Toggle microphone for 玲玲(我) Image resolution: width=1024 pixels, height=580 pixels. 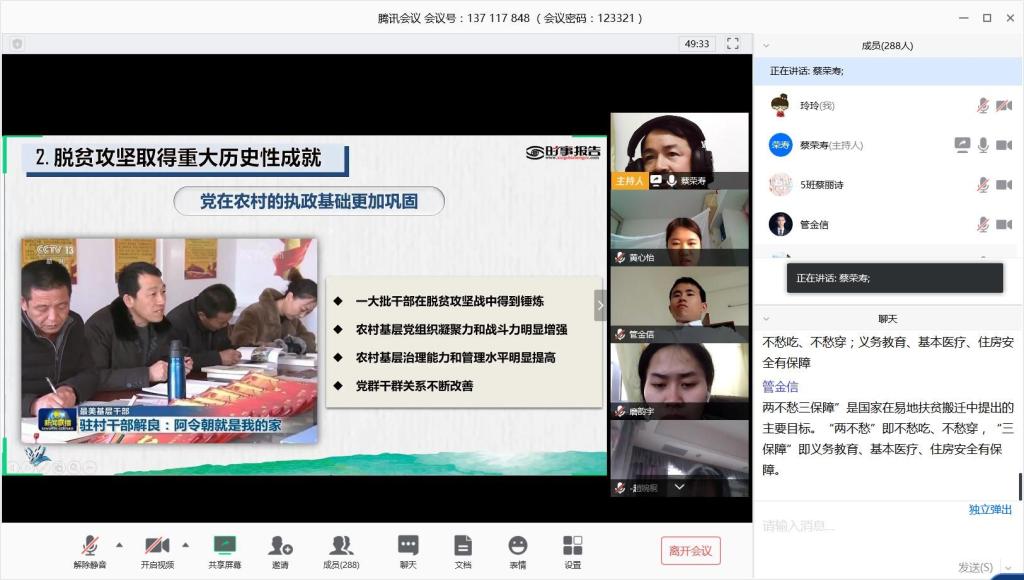(983, 105)
